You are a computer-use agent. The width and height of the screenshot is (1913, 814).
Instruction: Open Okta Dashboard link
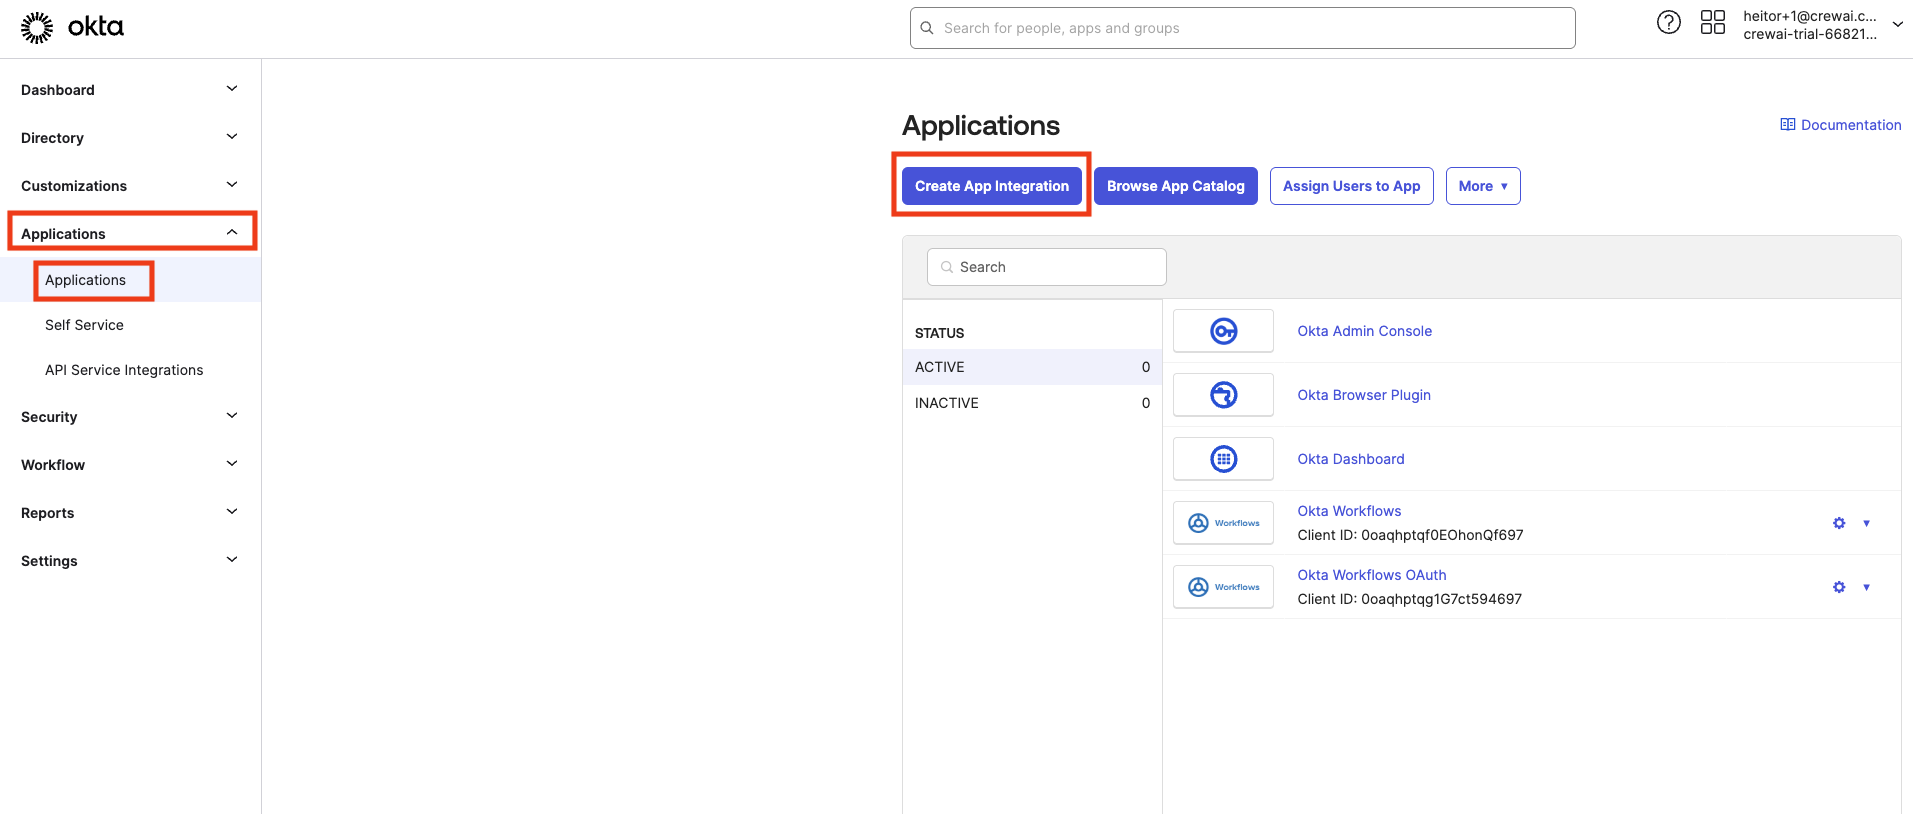point(1351,459)
